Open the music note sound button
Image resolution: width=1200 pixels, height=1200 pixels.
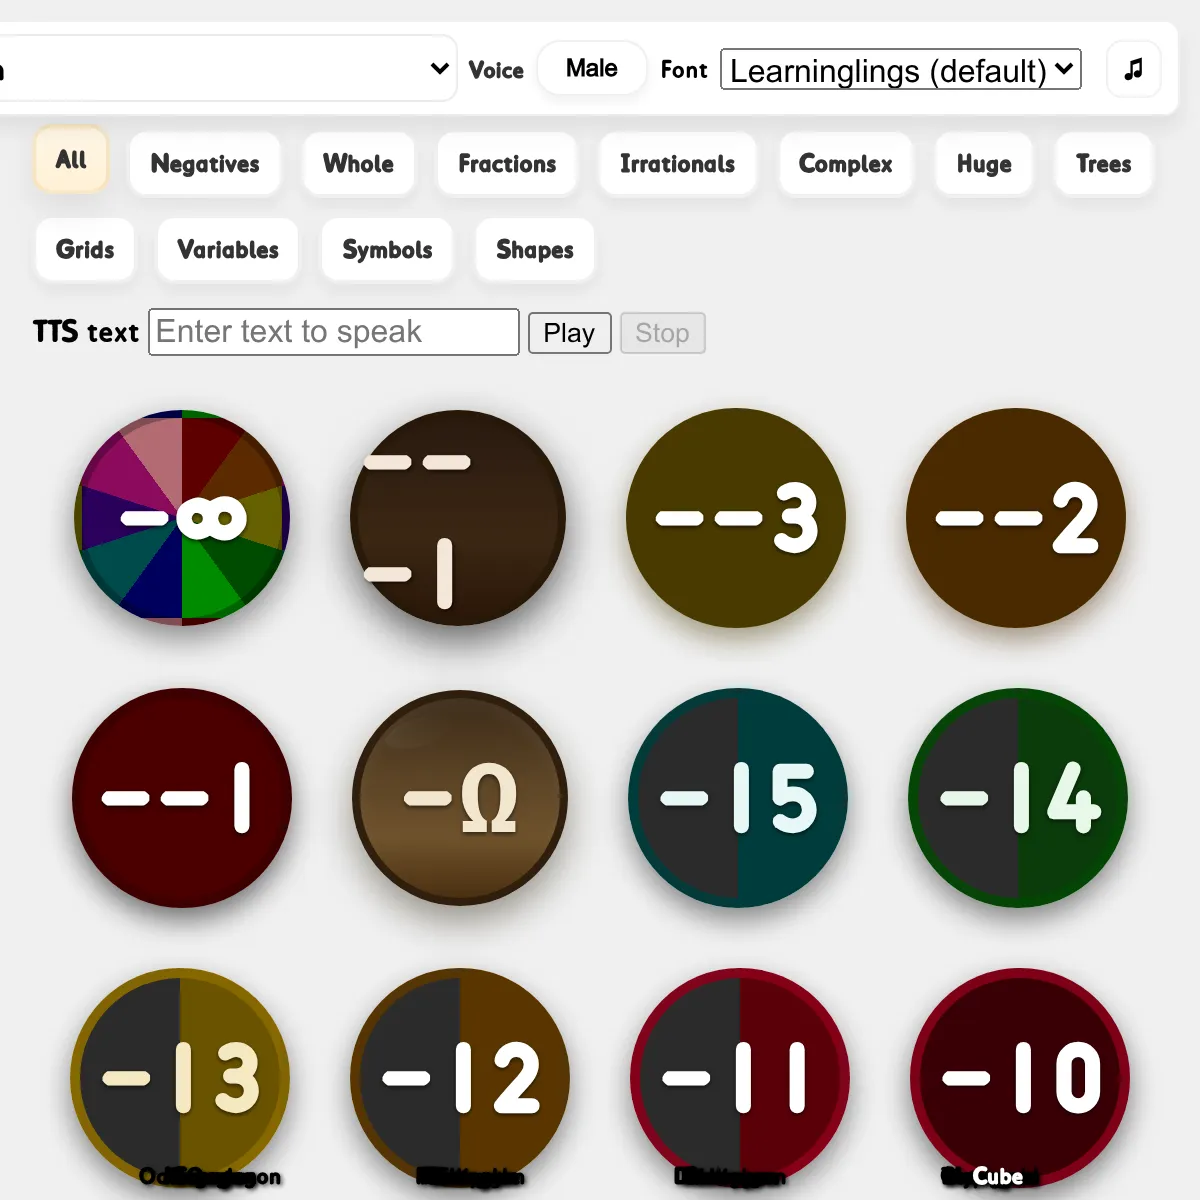coord(1133,68)
